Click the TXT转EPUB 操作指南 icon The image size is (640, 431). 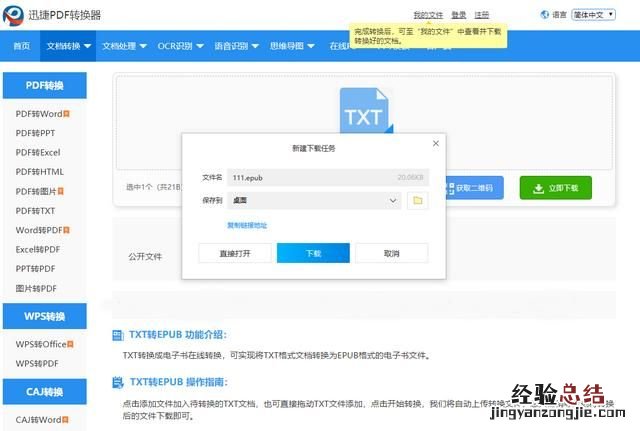point(118,382)
